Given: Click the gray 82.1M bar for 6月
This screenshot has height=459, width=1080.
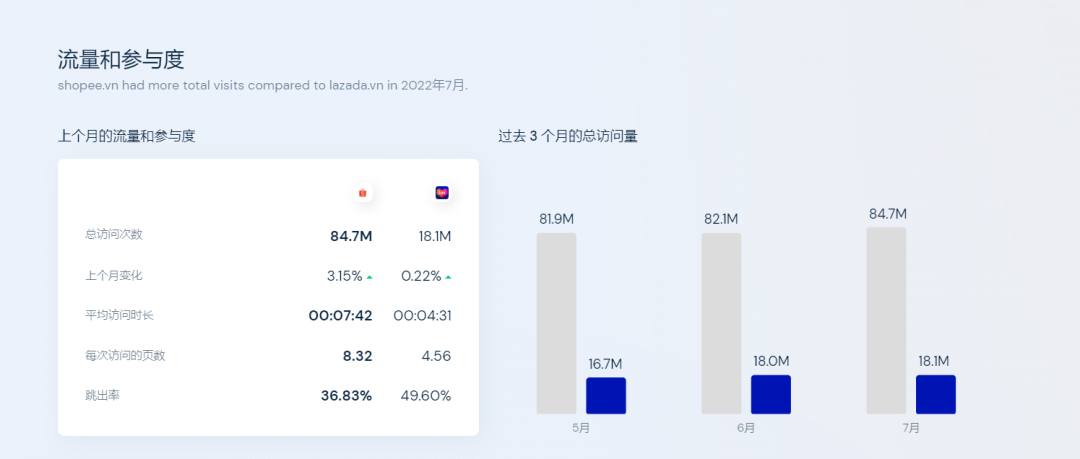Looking at the screenshot, I should point(721,323).
